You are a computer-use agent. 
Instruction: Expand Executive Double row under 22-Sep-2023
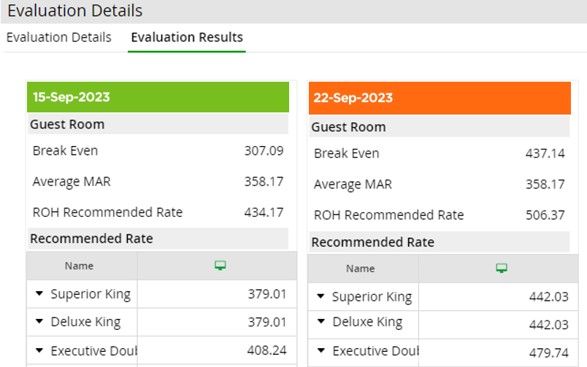321,350
